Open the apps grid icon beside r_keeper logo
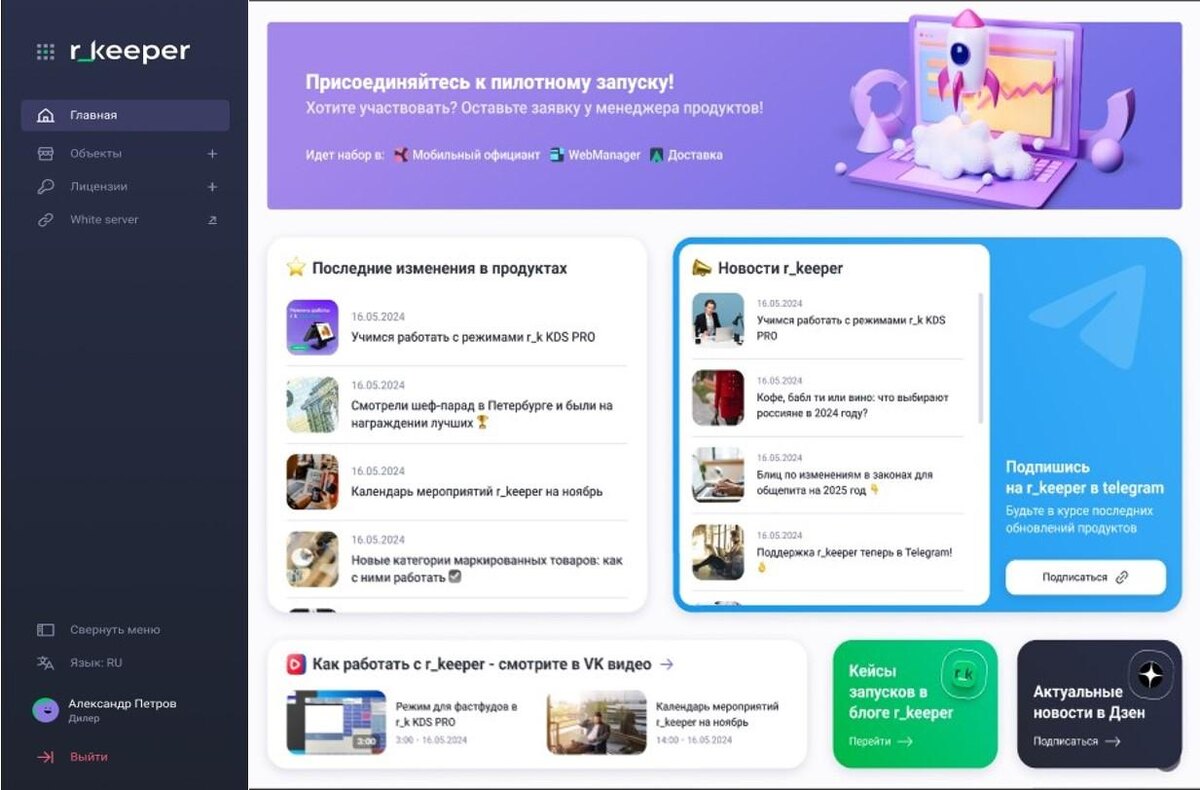 [45, 52]
